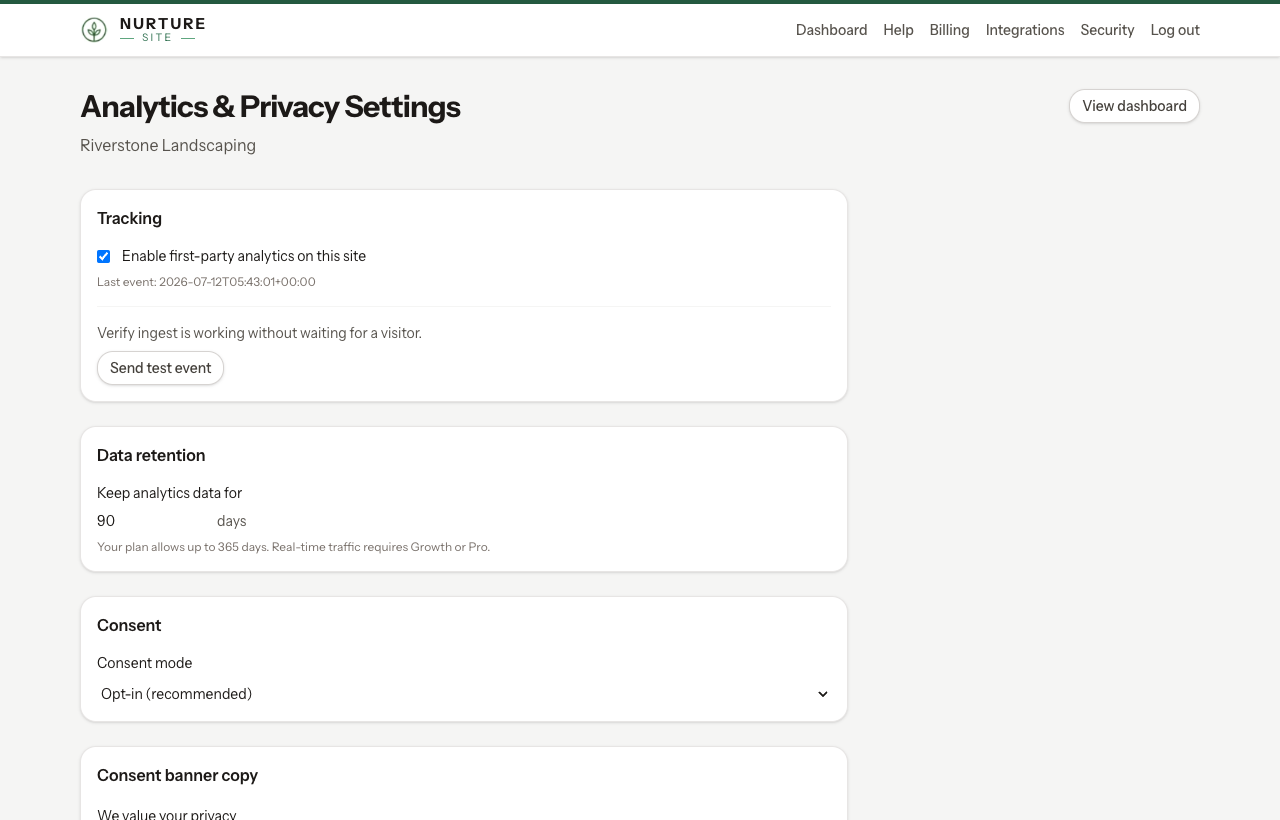Image resolution: width=1280 pixels, height=820 pixels.
Task: Click Log out
Action: coord(1175,30)
